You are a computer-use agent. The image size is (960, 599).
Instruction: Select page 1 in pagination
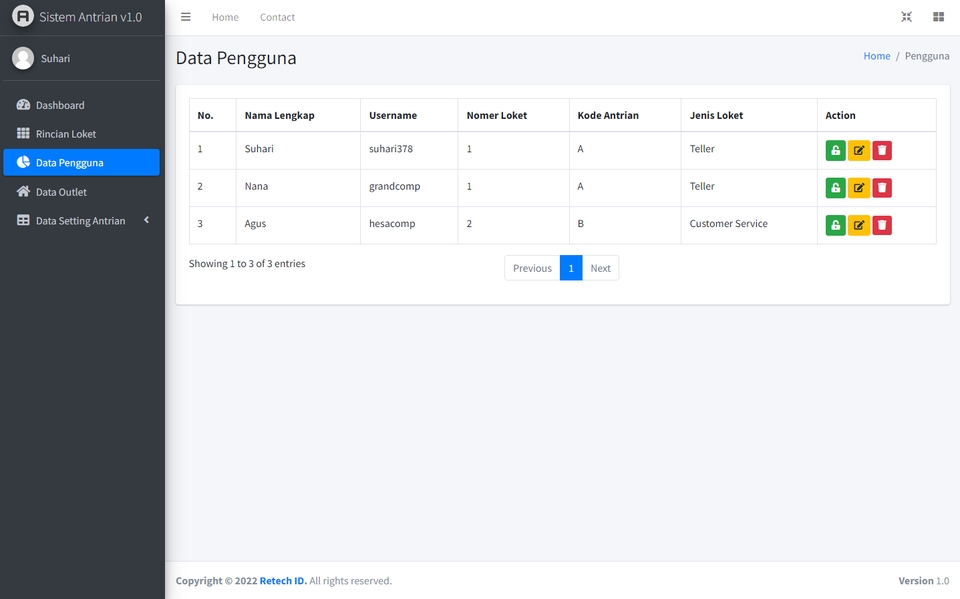point(571,268)
